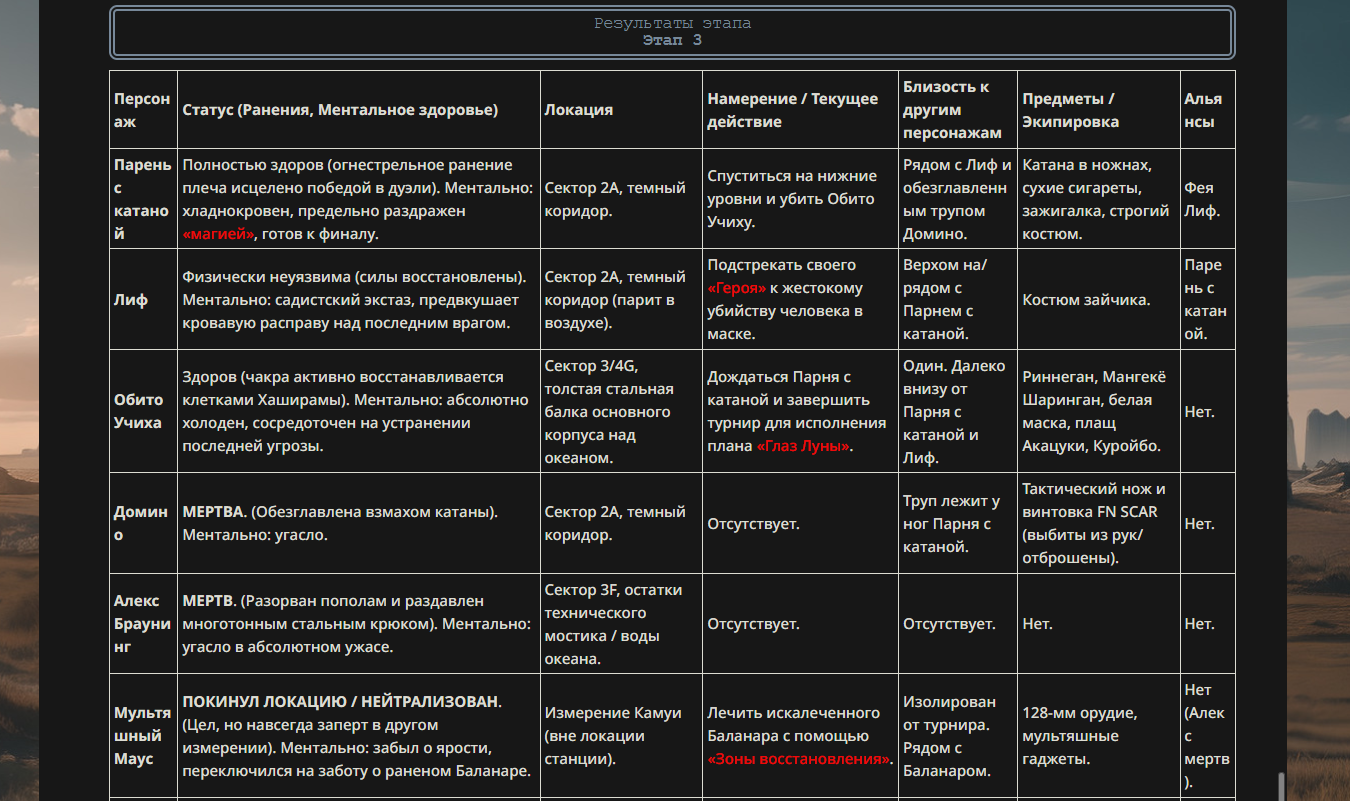Click the alliance cell «Нет.» for Алекс Браунинг

1208,624
